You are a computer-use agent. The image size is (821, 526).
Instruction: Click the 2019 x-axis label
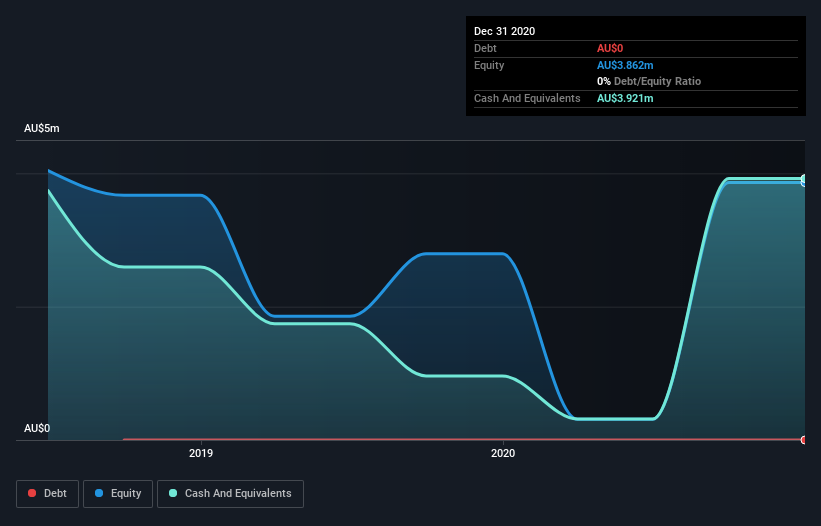(201, 453)
